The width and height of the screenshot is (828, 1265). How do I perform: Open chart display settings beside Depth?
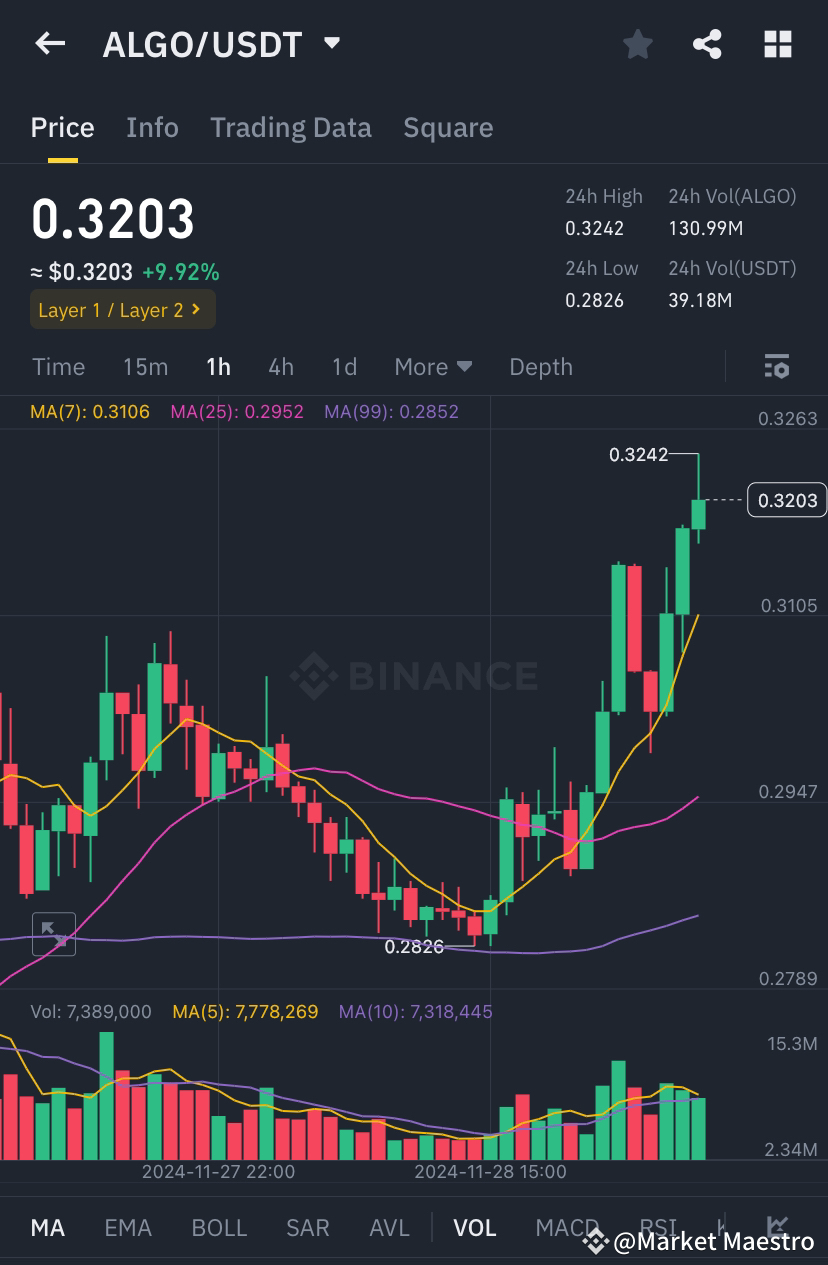point(777,367)
